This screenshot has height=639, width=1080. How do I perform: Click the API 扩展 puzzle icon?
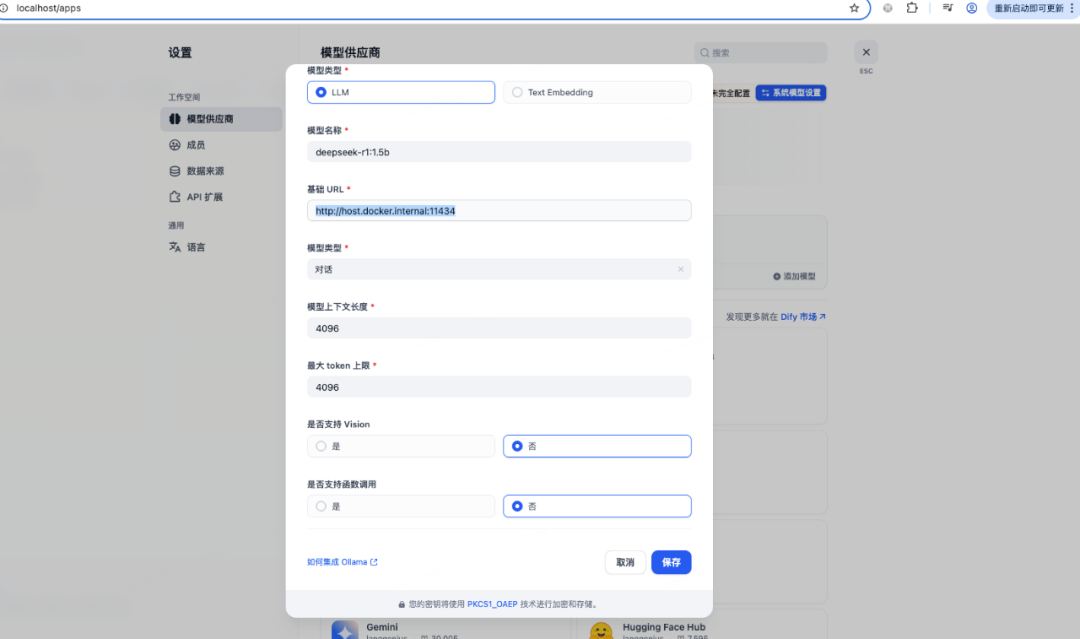(175, 197)
